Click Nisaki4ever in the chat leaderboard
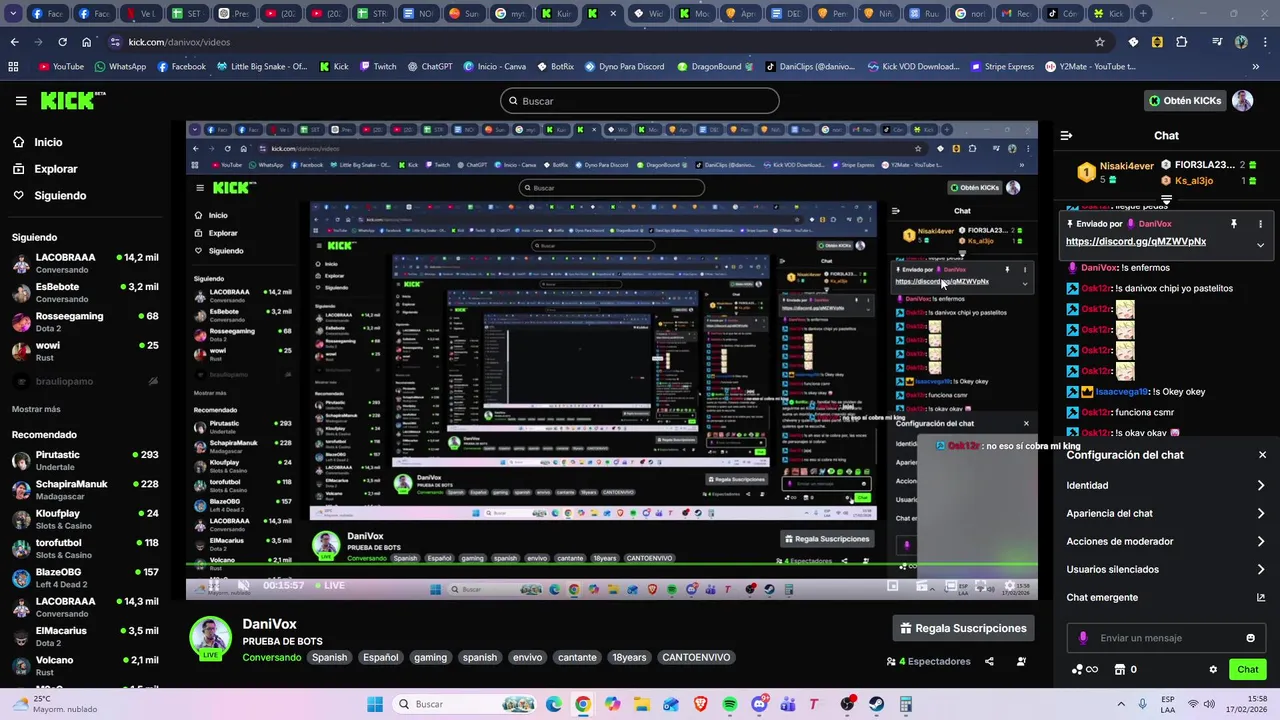 coord(1127,166)
